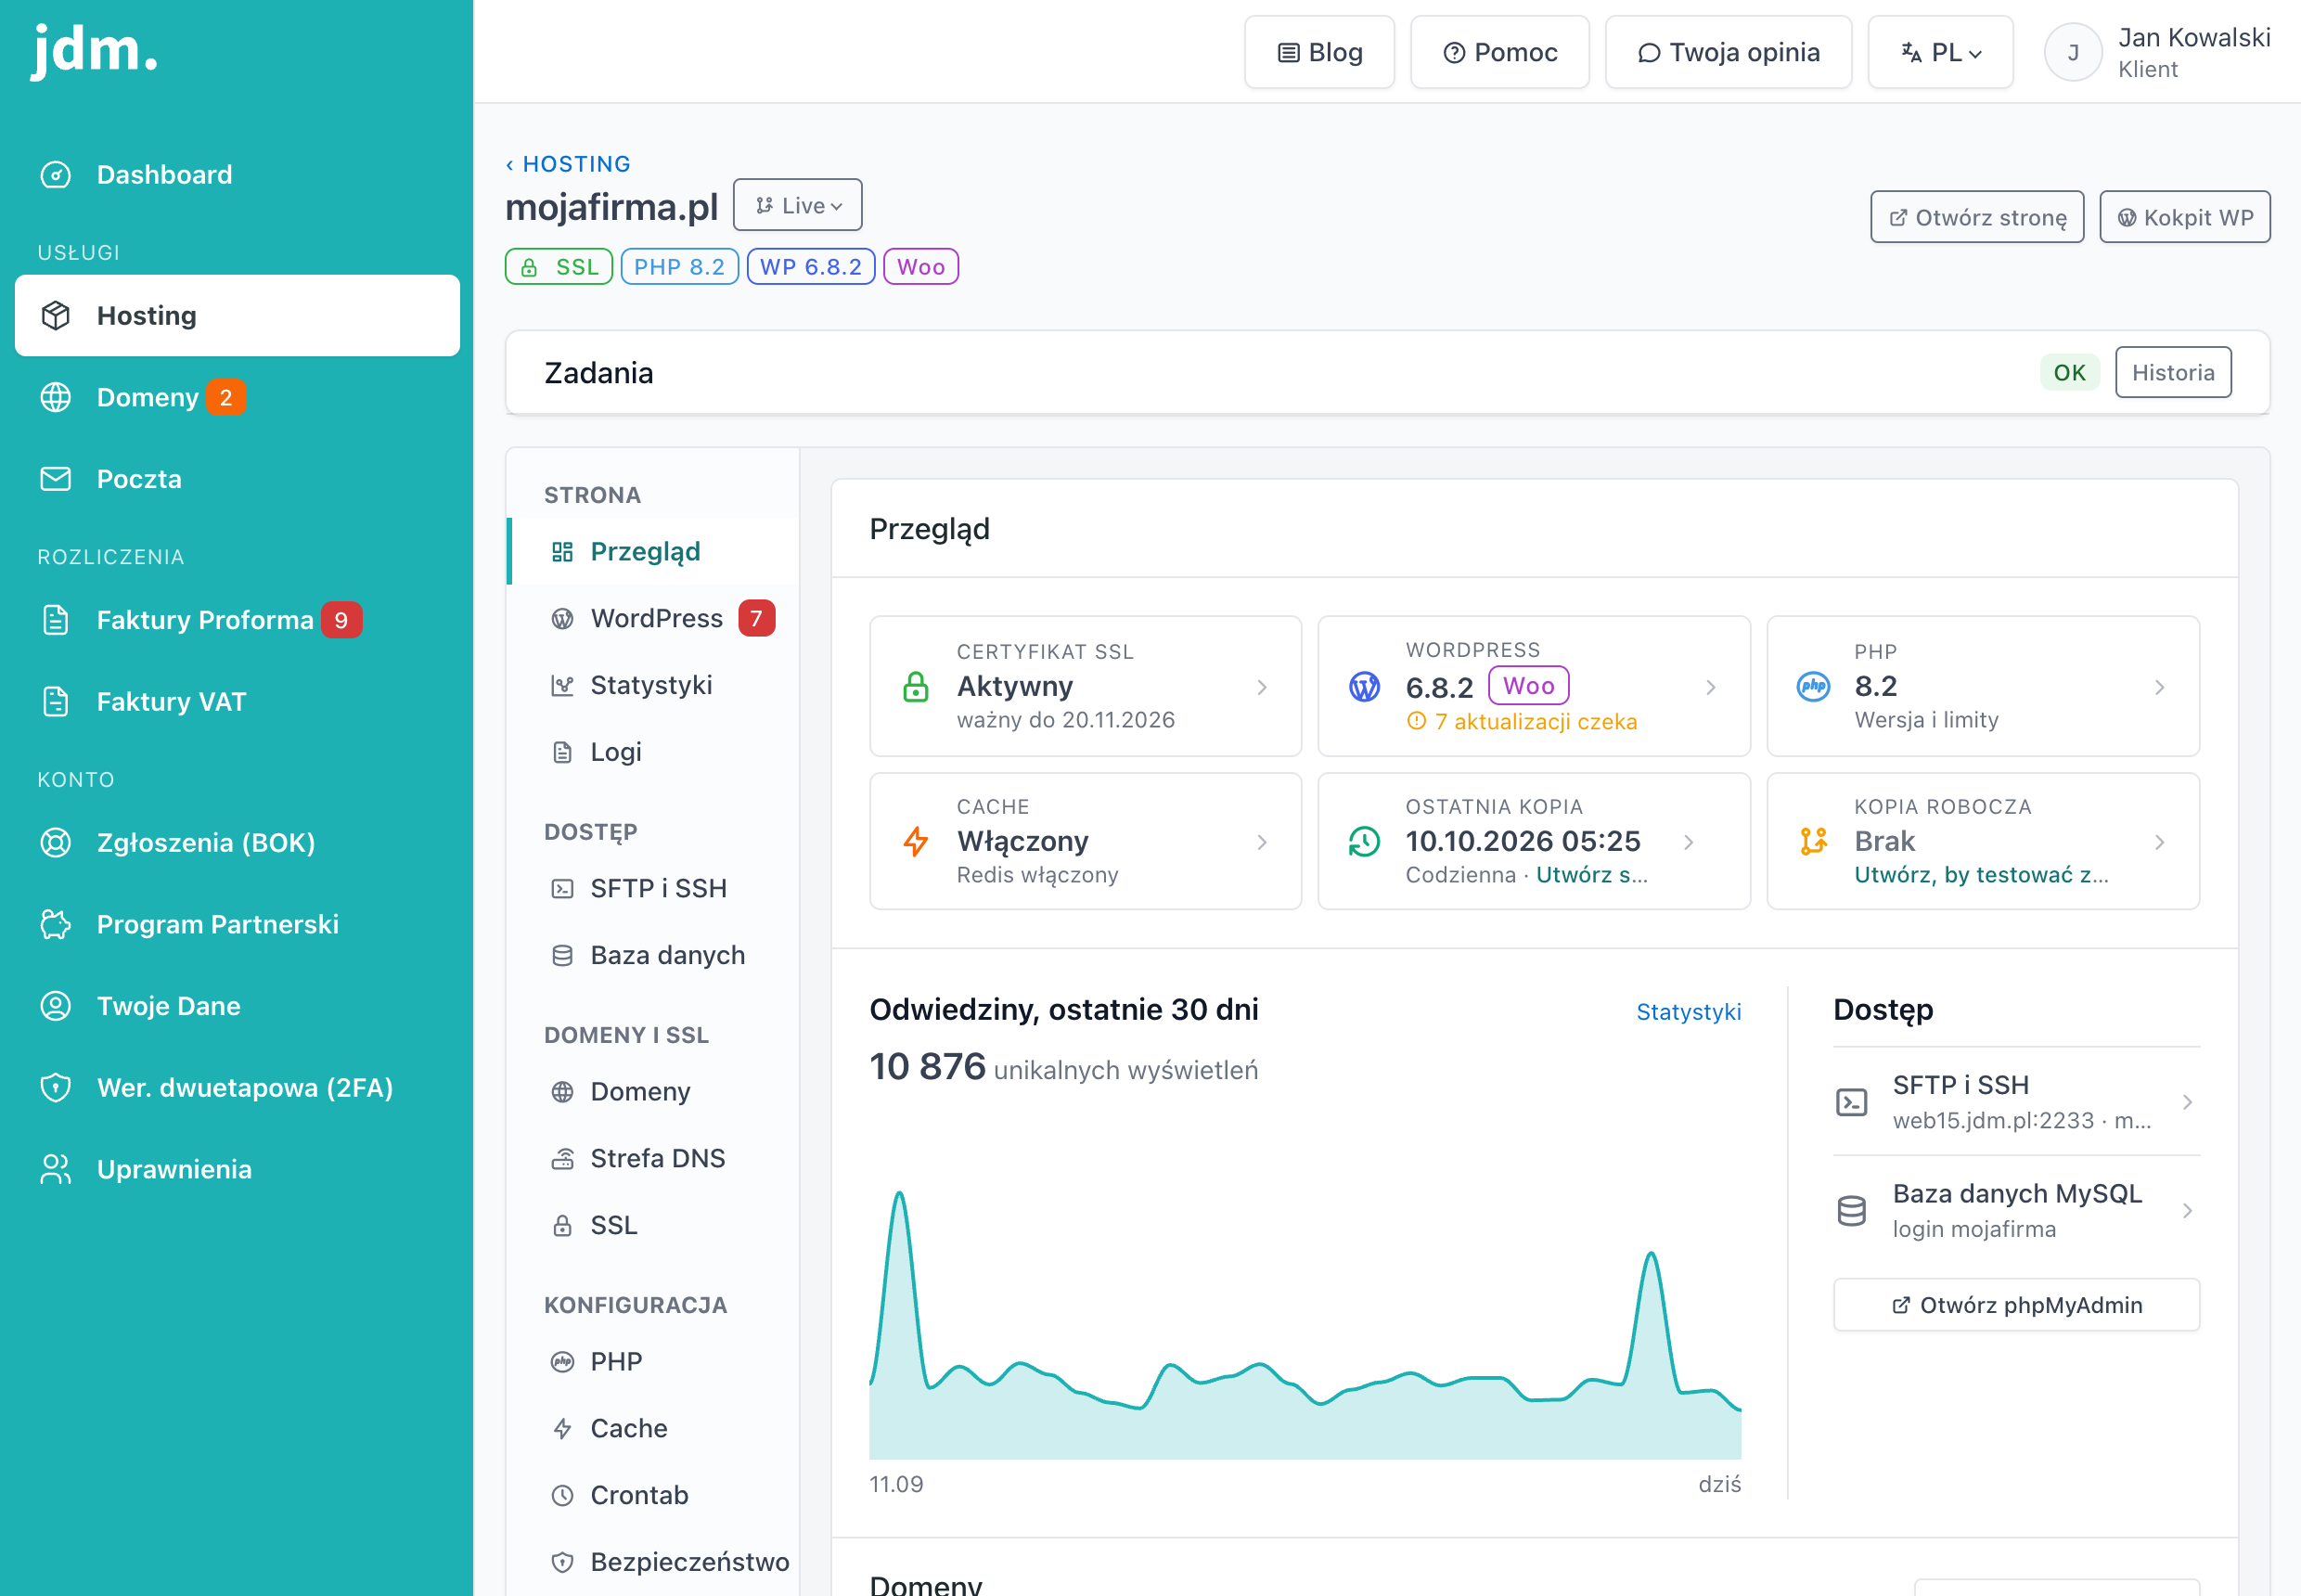Open the Logi side tab
Screen dimensions: 2301x1596
654,752
